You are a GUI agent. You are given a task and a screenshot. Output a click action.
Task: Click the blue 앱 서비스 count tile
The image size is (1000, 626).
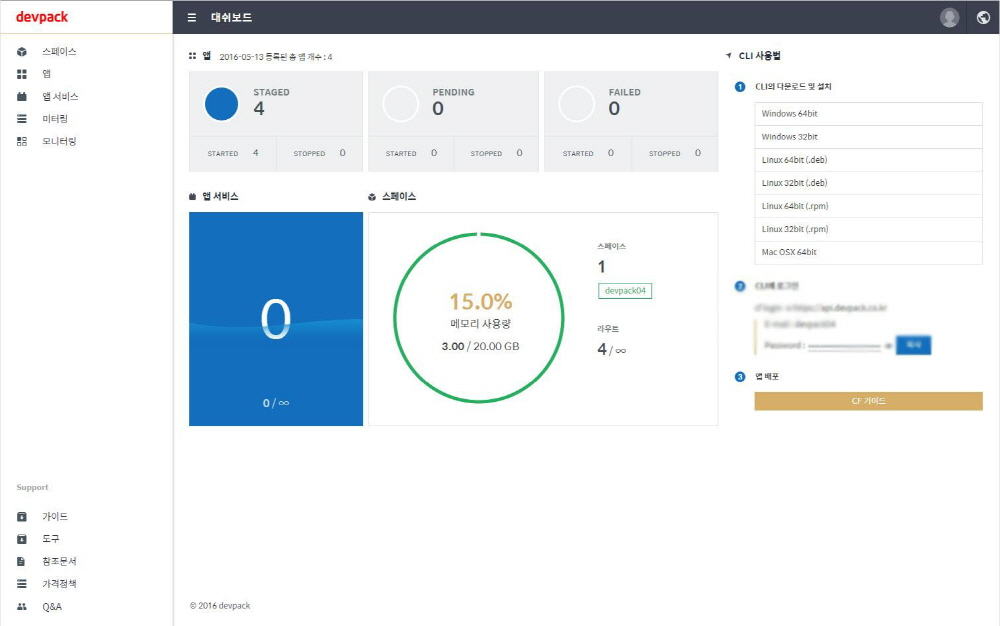coord(275,319)
